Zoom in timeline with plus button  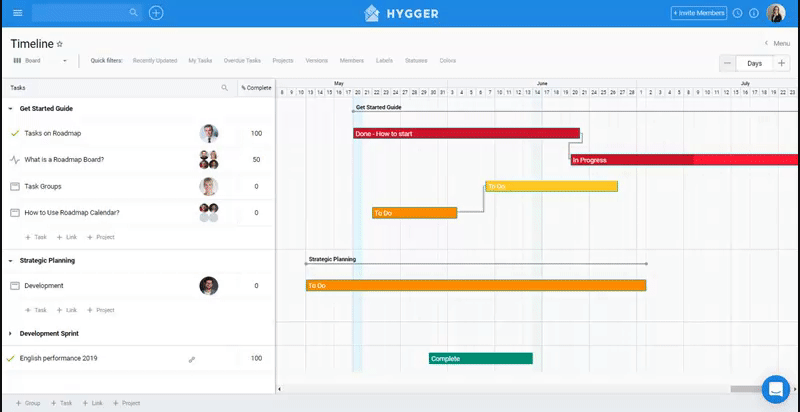tap(781, 63)
